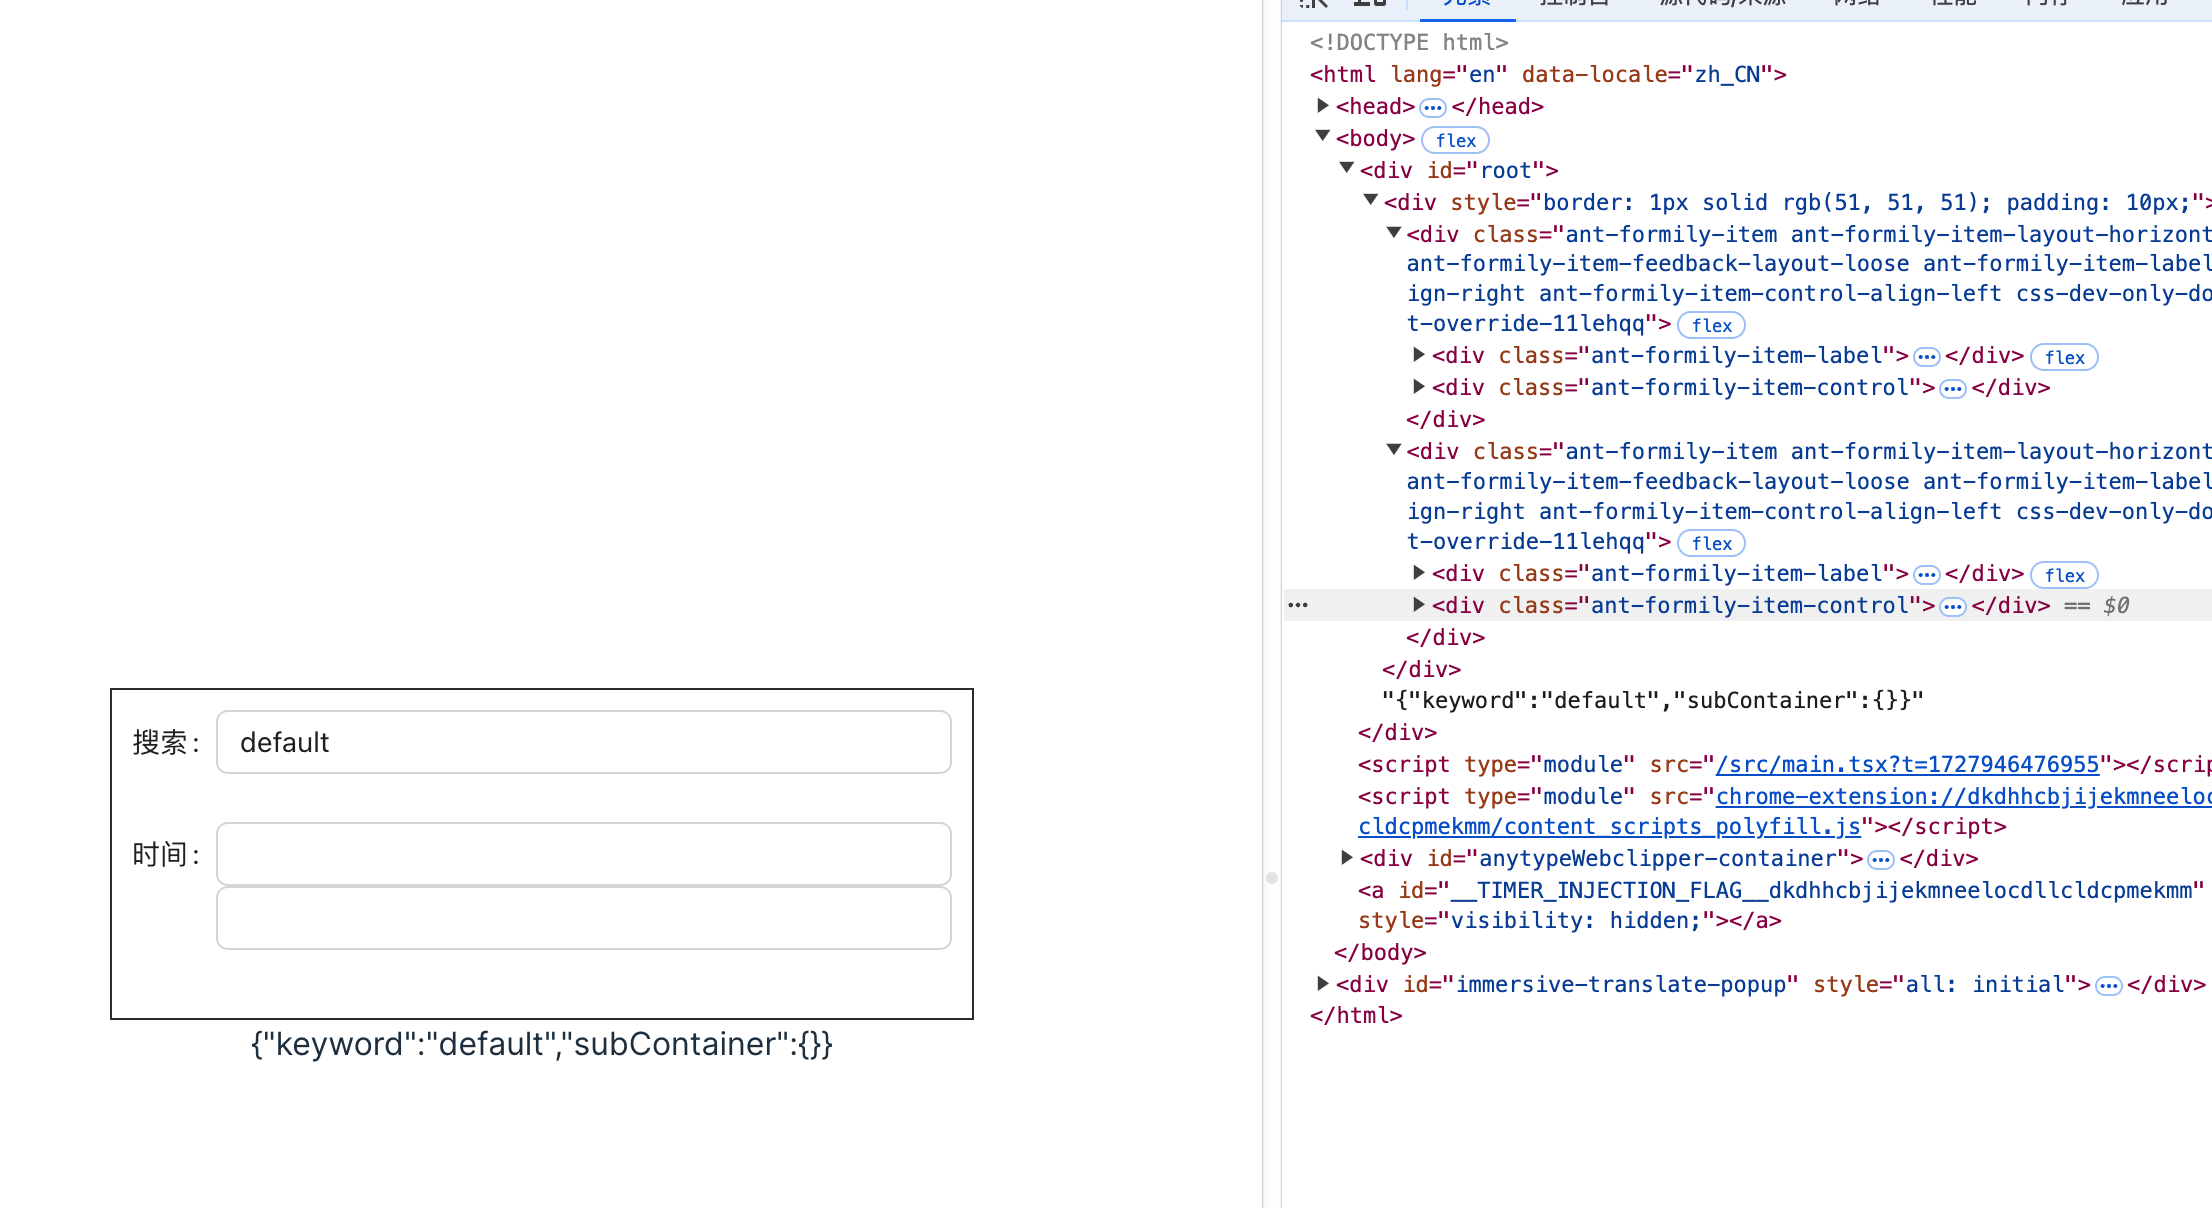The image size is (2212, 1208).
Task: Expand second ant-formily-item-label div
Action: tap(1418, 573)
